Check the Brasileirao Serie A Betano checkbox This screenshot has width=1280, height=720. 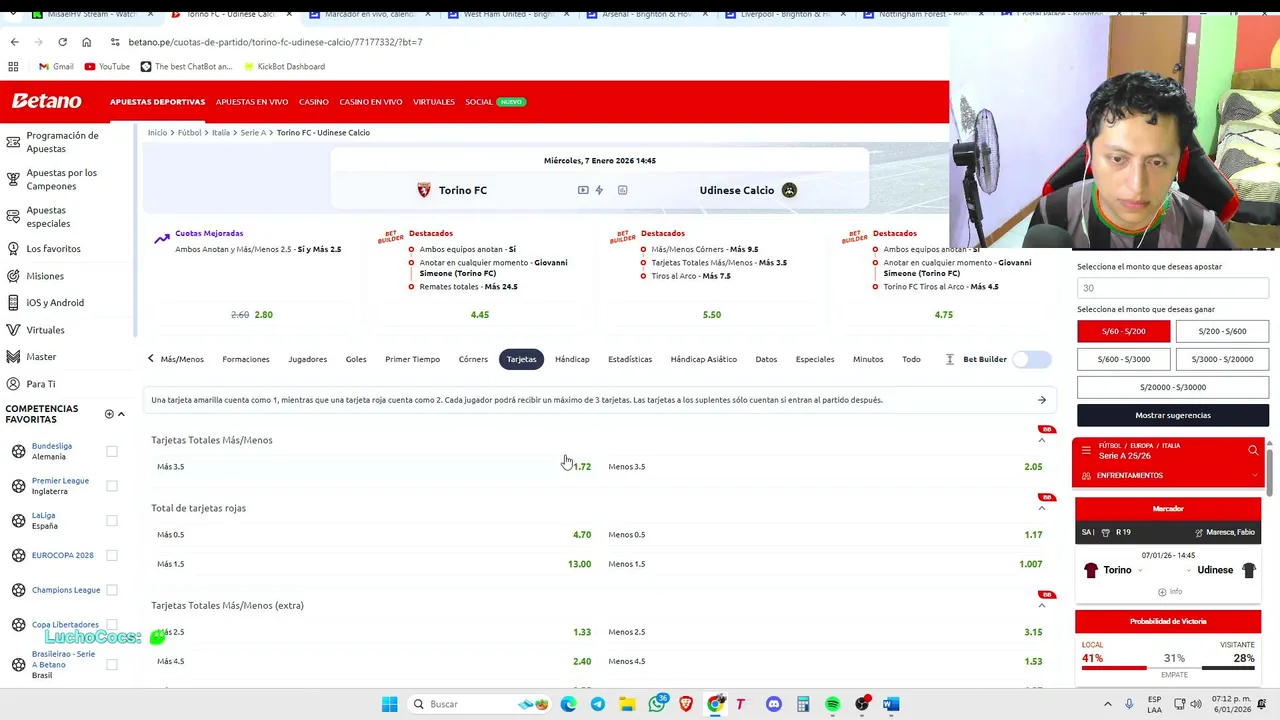tap(112, 664)
